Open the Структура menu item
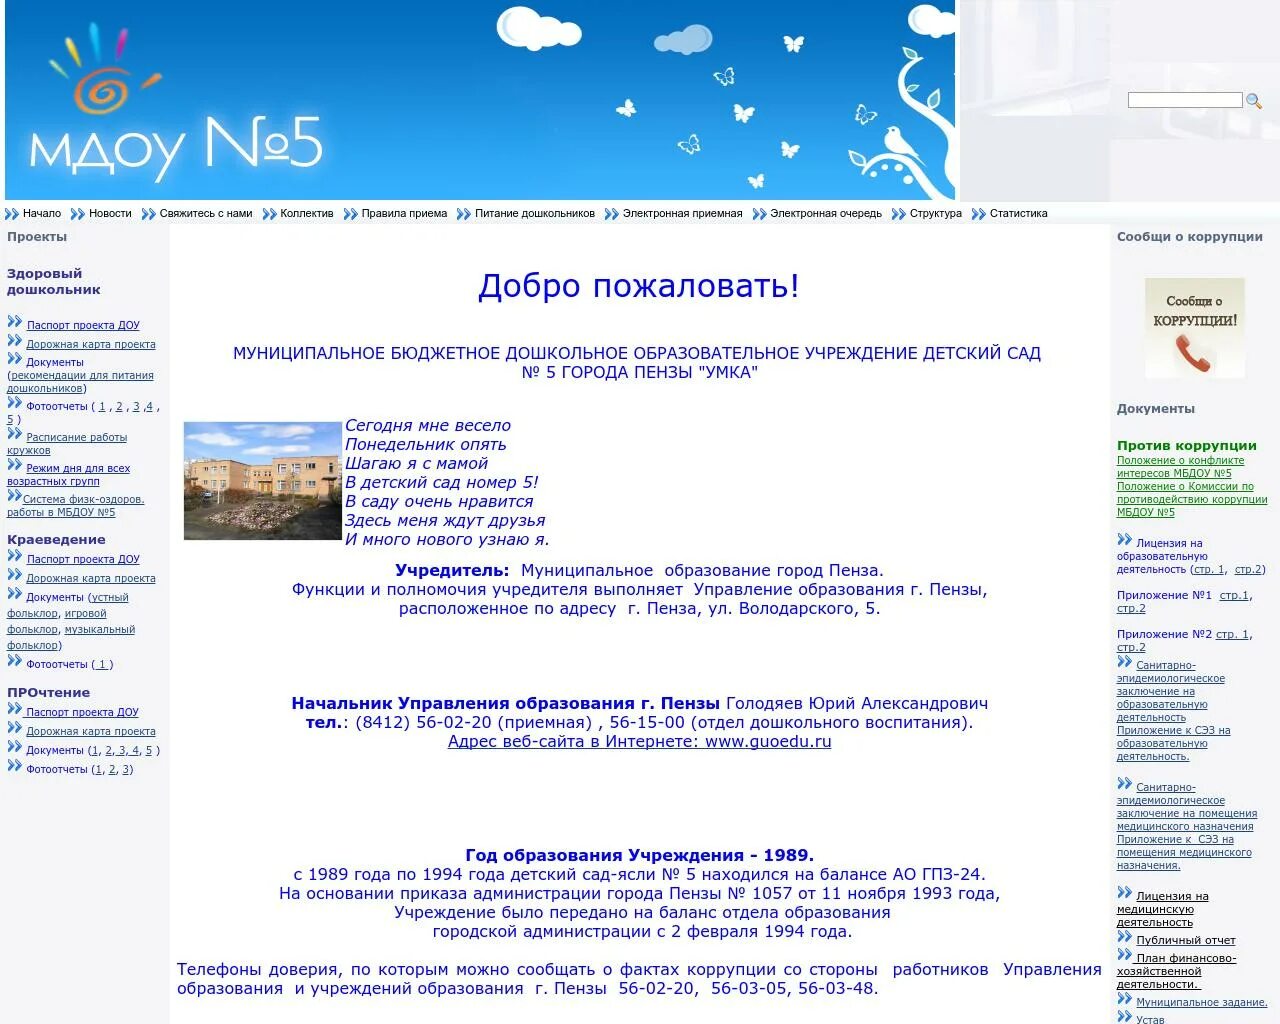This screenshot has height=1024, width=1280. 936,213
